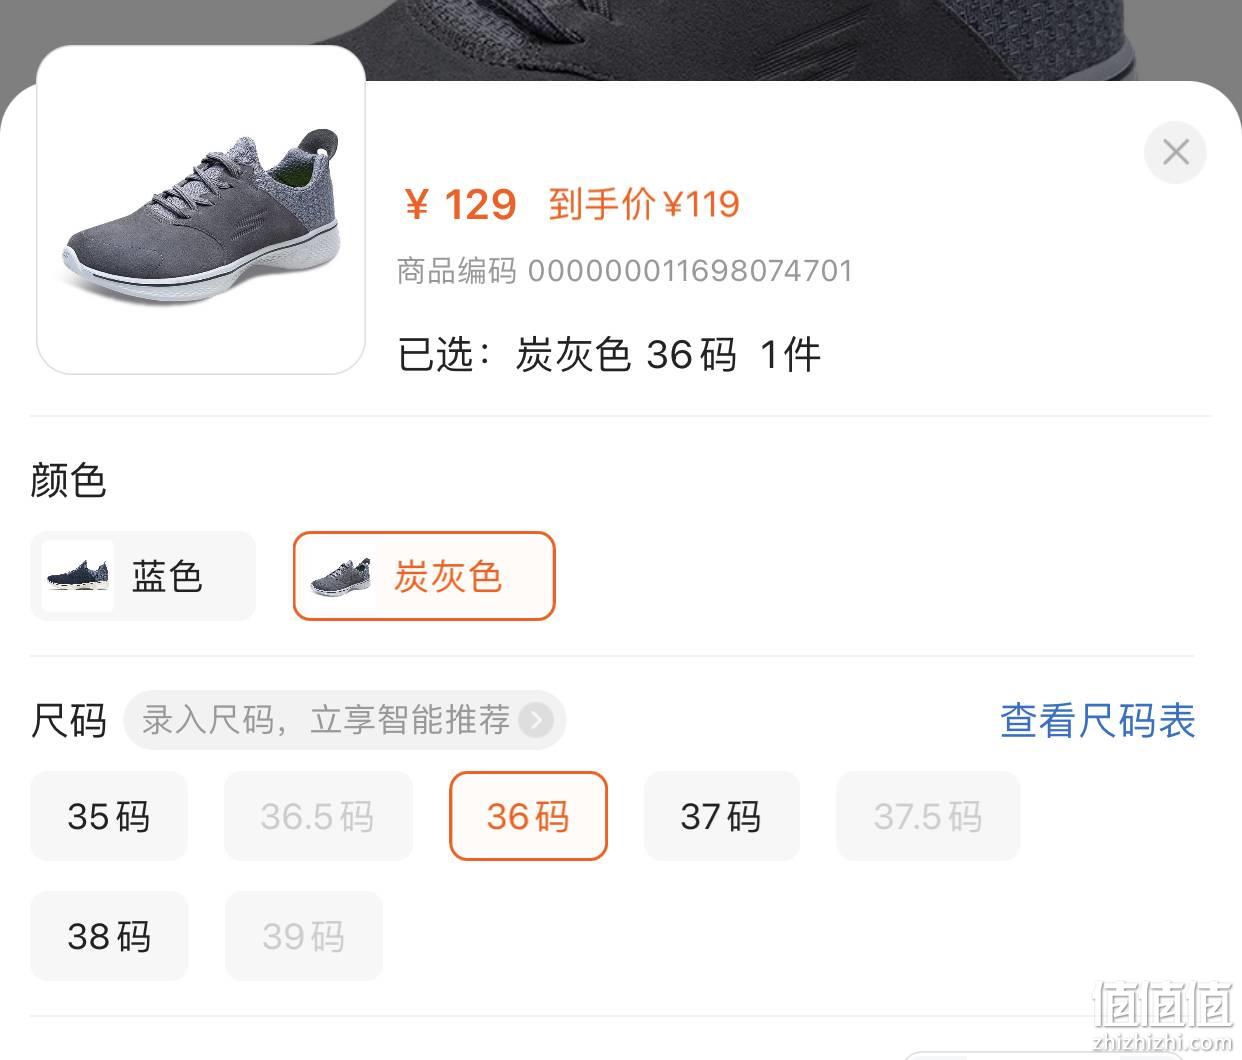
Task: Open the charcoal shoe preview thumbnail
Action: coord(201,210)
